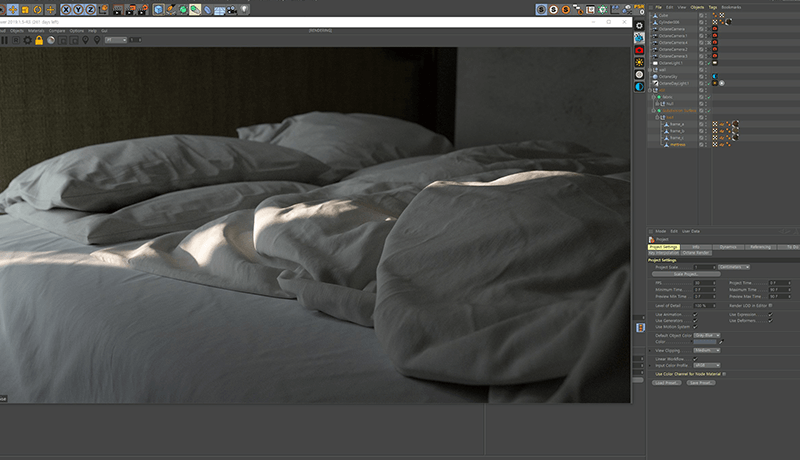
Task: Select the Cylinder006 object in Object Manager
Action: [669, 22]
